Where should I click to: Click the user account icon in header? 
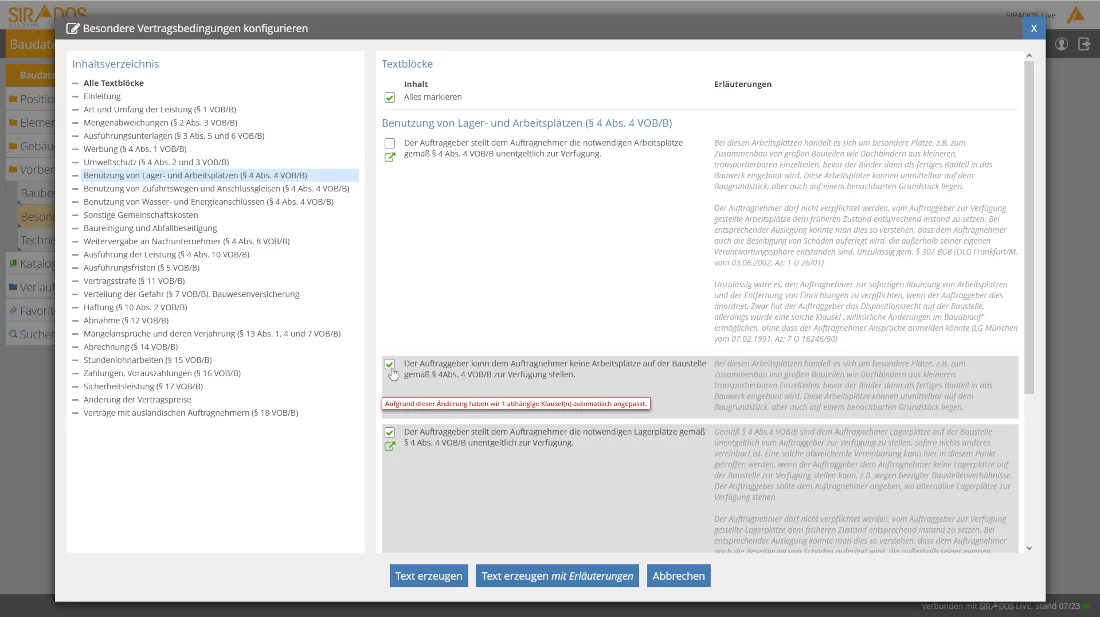1061,44
